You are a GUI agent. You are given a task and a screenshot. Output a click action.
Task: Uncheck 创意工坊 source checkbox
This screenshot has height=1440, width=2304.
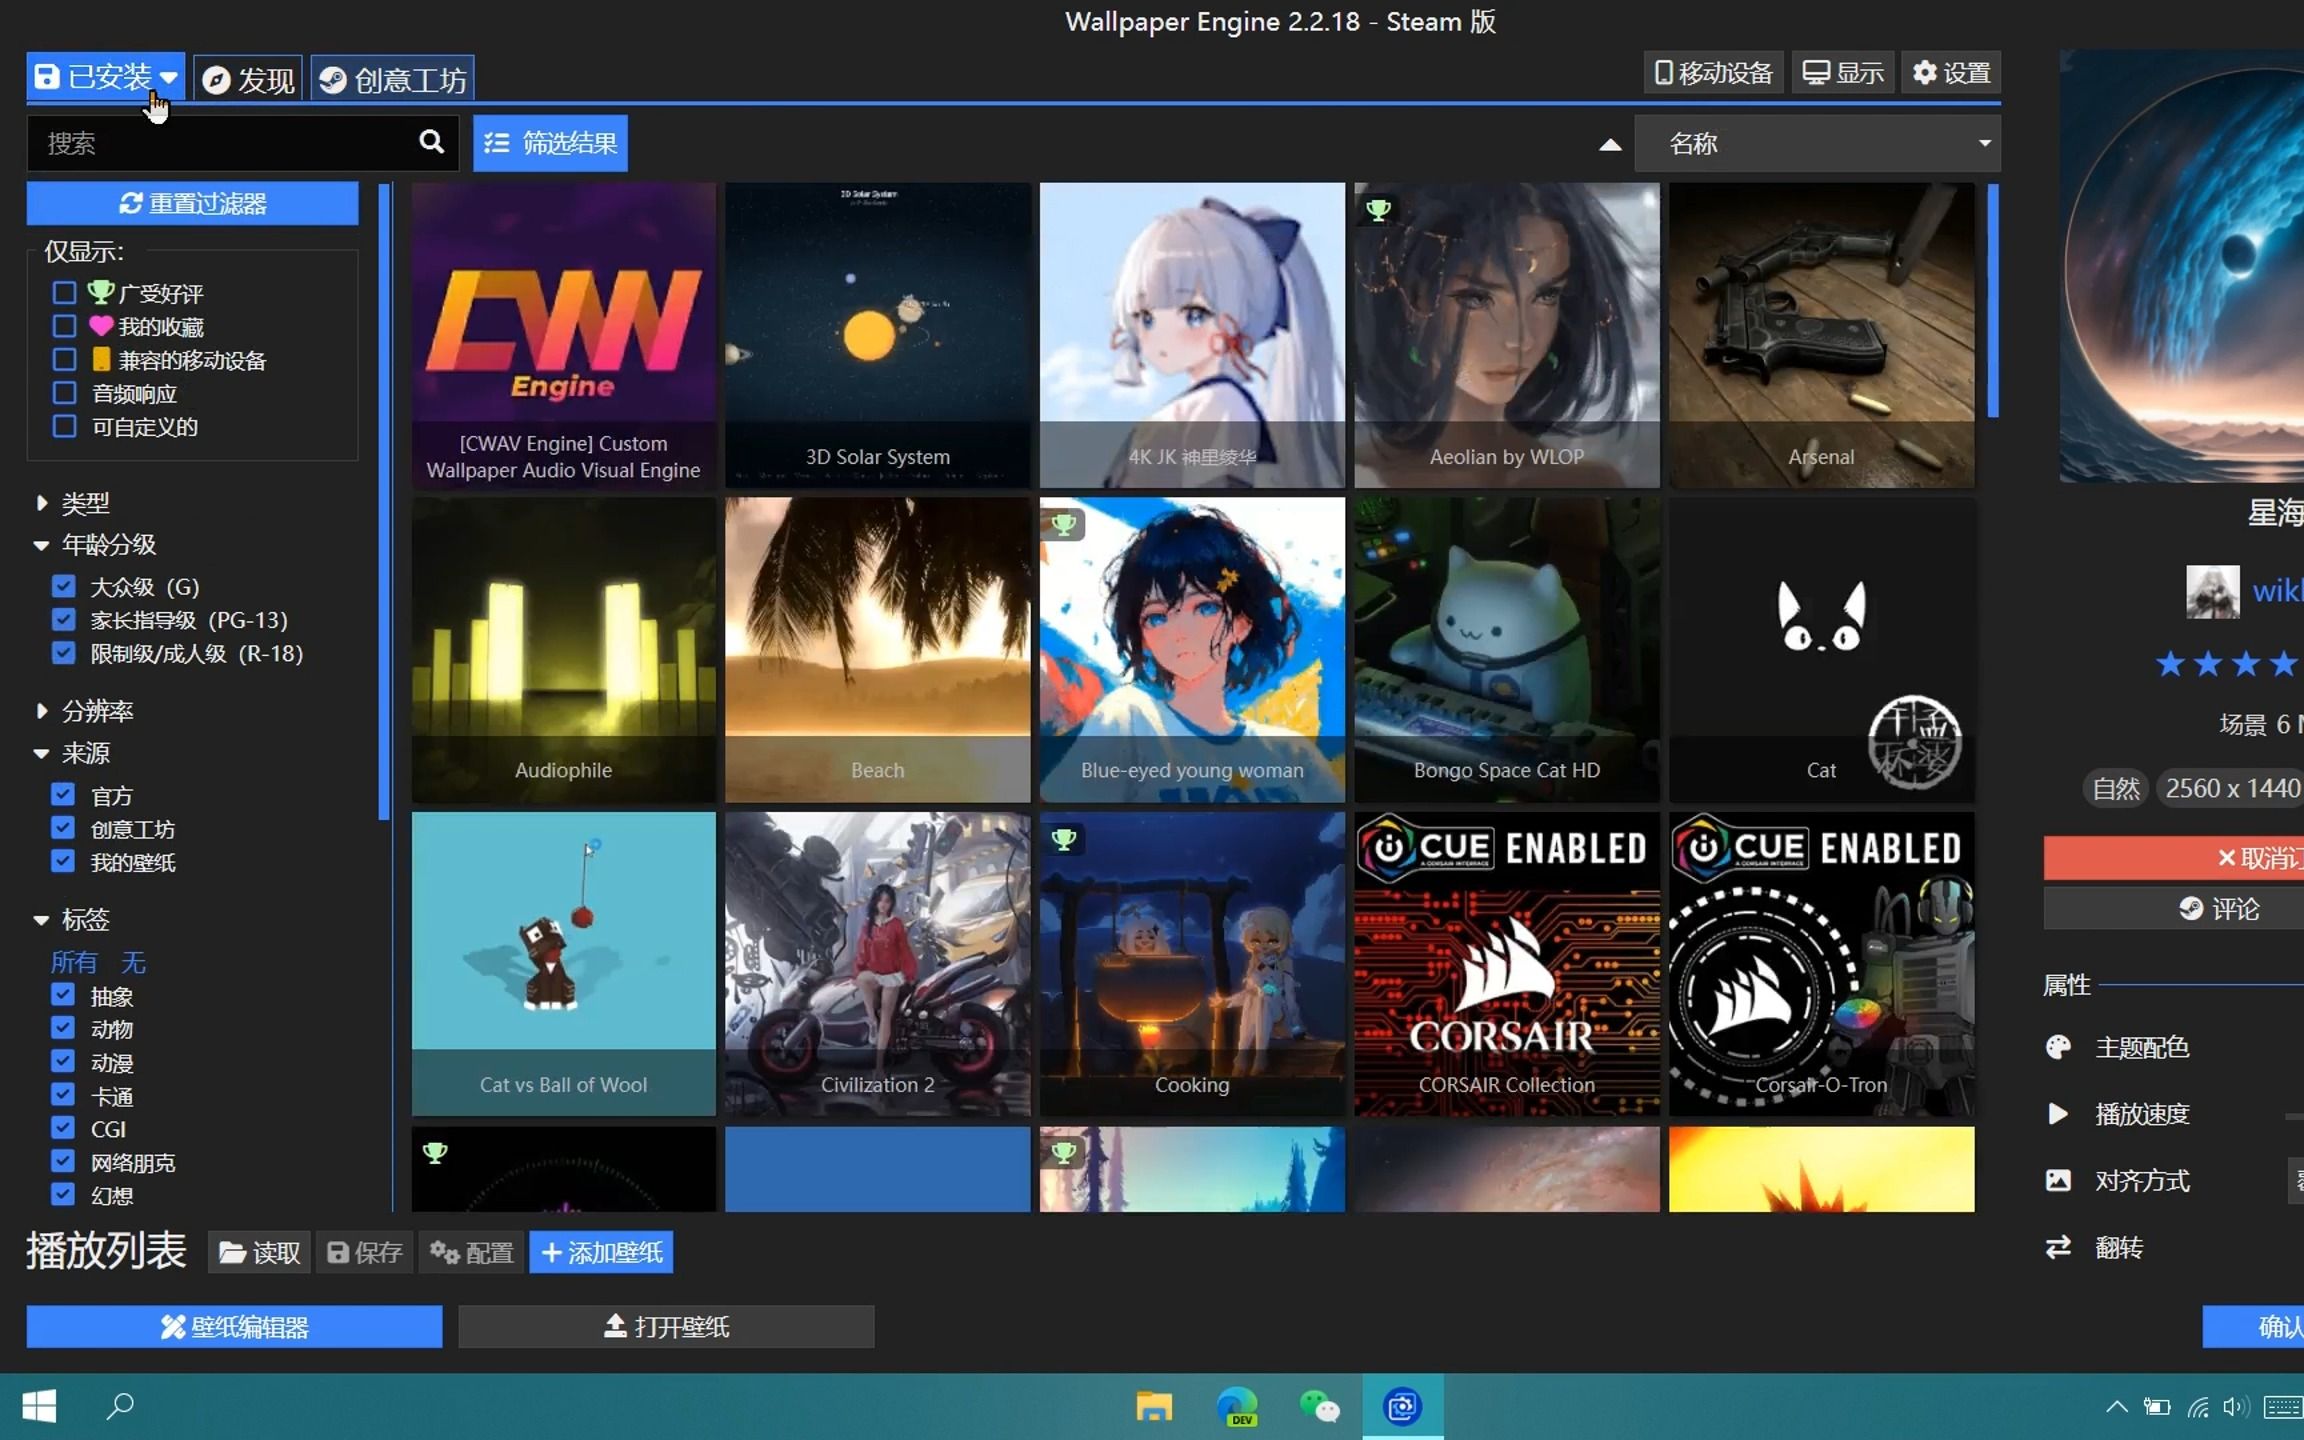pyautogui.click(x=64, y=828)
